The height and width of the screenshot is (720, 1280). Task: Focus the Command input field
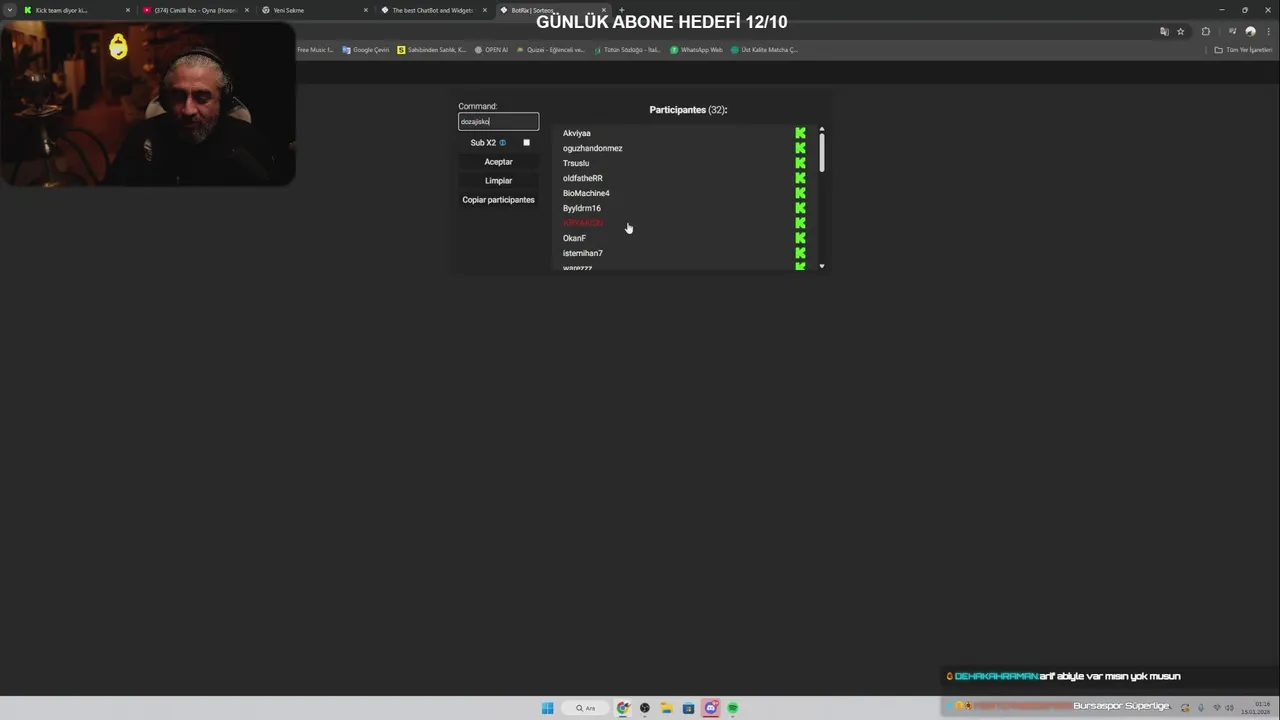(498, 122)
